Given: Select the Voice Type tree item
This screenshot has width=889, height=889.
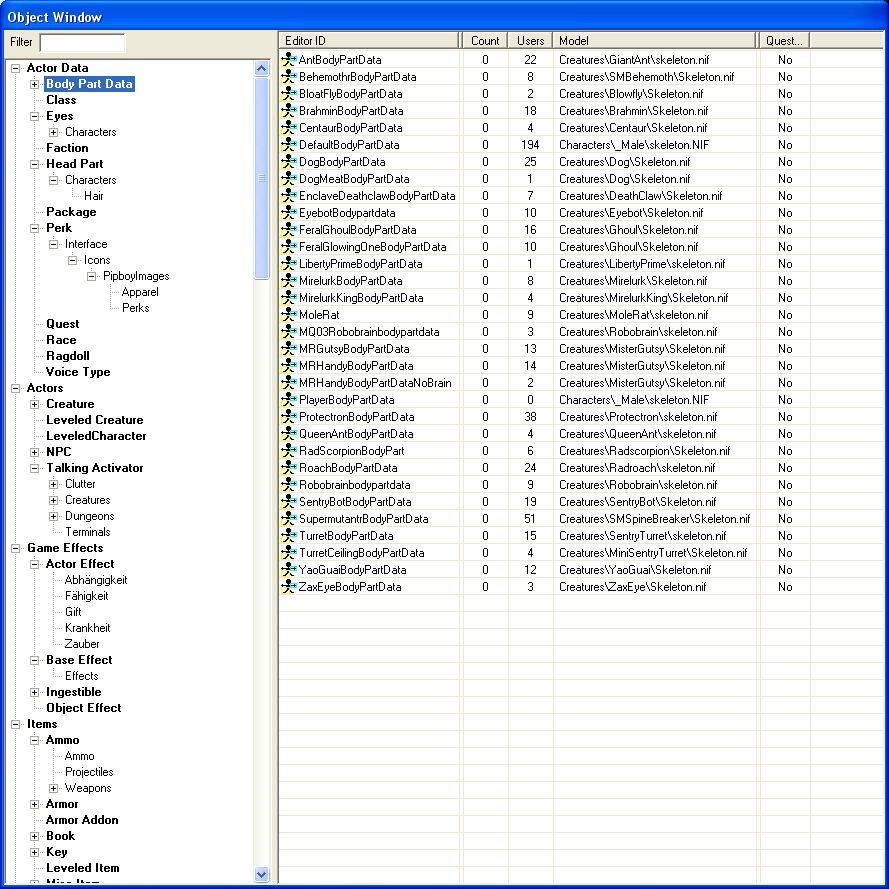Looking at the screenshot, I should [x=78, y=372].
